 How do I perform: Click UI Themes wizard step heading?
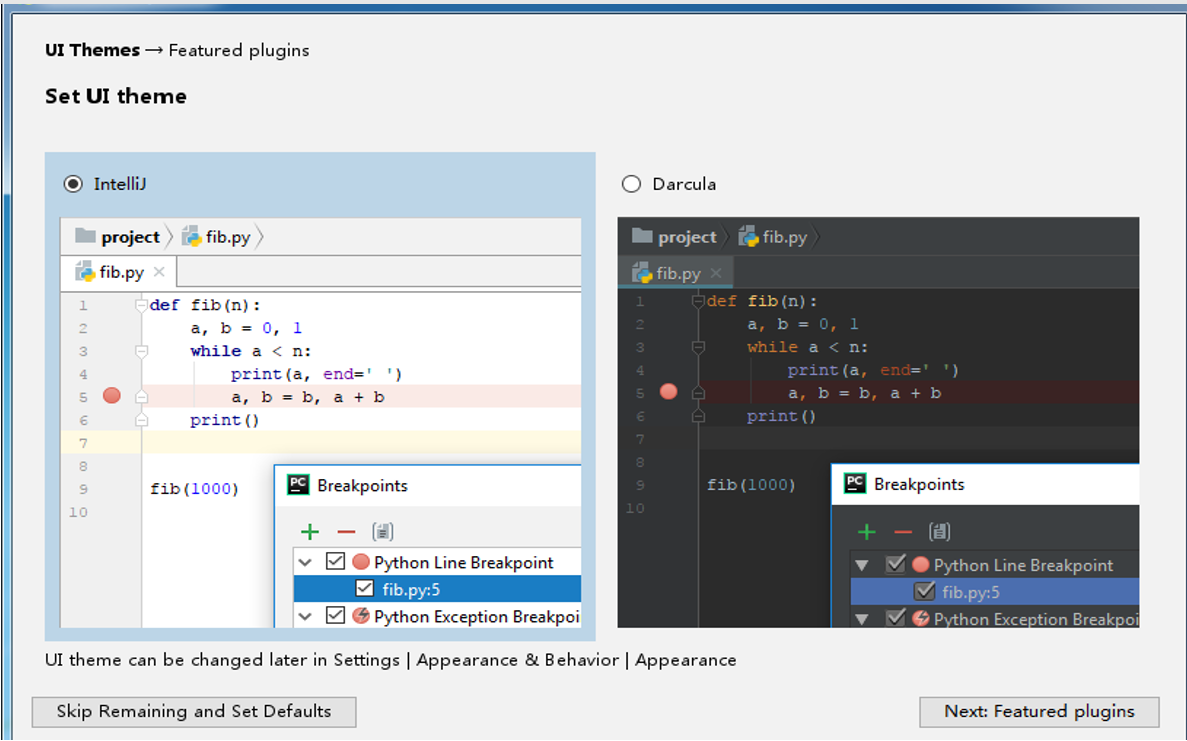92,50
